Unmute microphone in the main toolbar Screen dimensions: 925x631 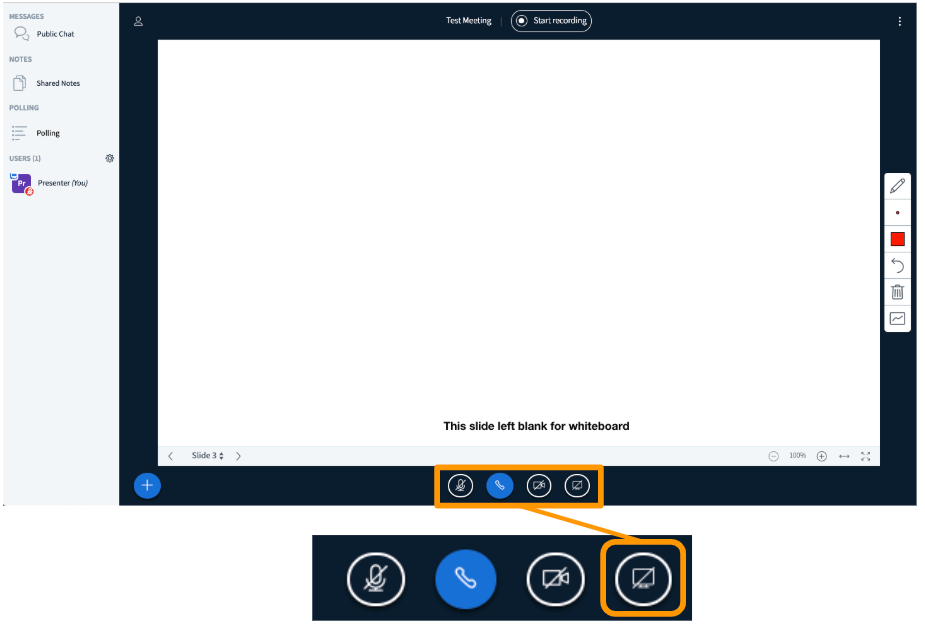click(460, 486)
